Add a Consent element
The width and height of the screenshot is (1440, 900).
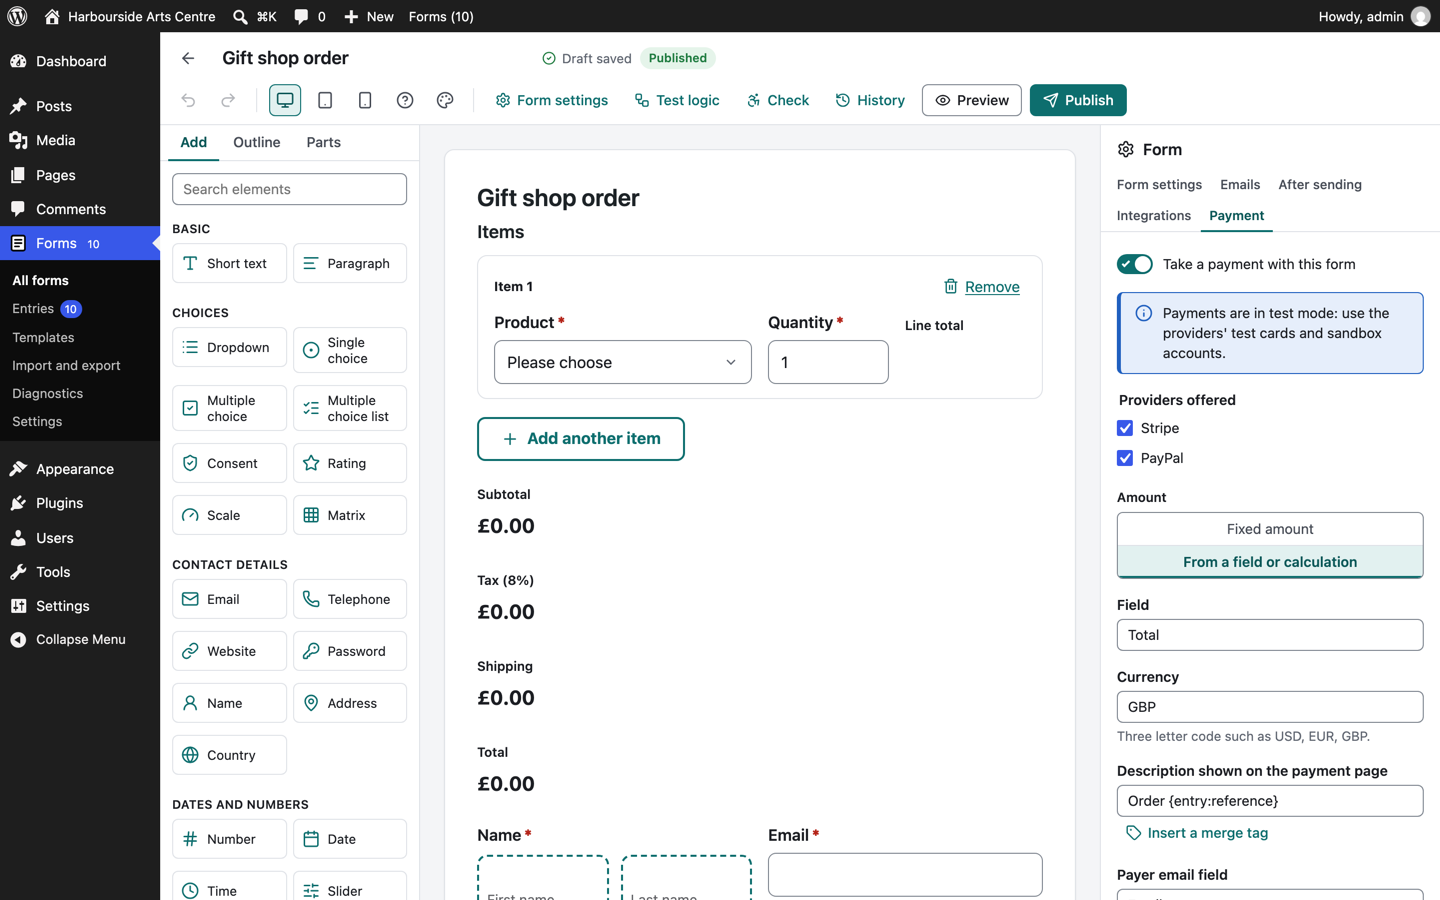pyautogui.click(x=229, y=463)
